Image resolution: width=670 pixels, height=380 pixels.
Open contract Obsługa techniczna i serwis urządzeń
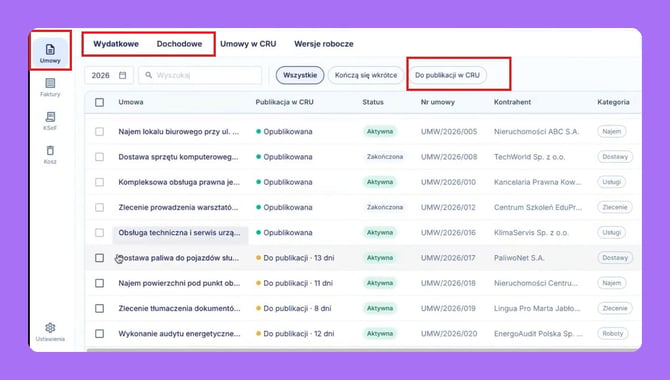[179, 233]
